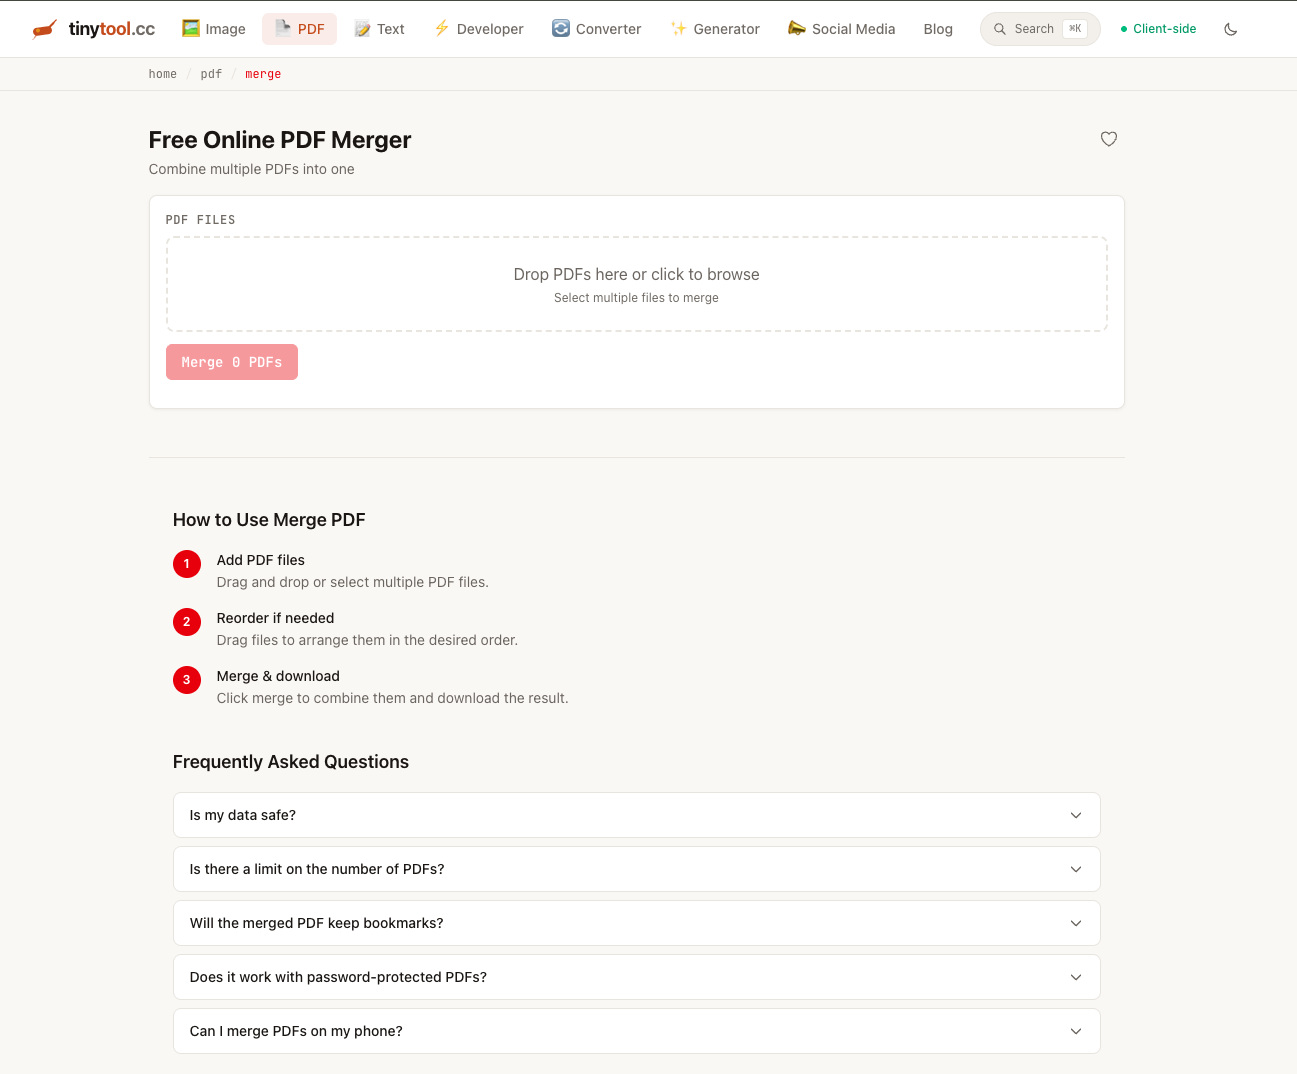Favorite this tool with the heart icon
The height and width of the screenshot is (1074, 1297).
click(1108, 139)
